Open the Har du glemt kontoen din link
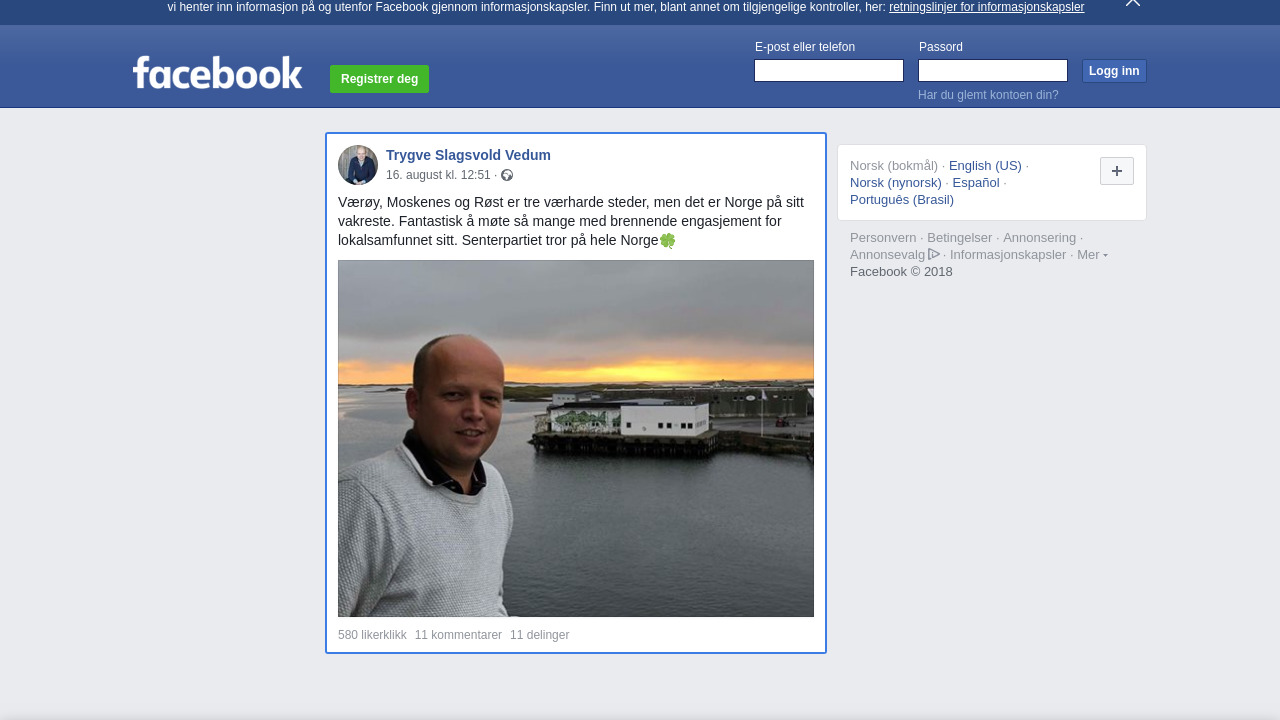The height and width of the screenshot is (720, 1280). tap(988, 95)
